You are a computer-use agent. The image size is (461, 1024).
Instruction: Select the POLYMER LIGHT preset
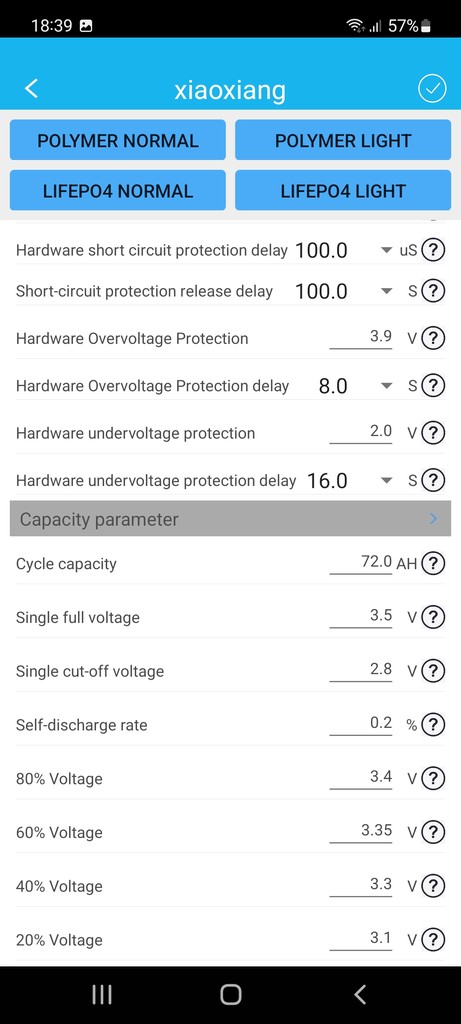pos(343,140)
